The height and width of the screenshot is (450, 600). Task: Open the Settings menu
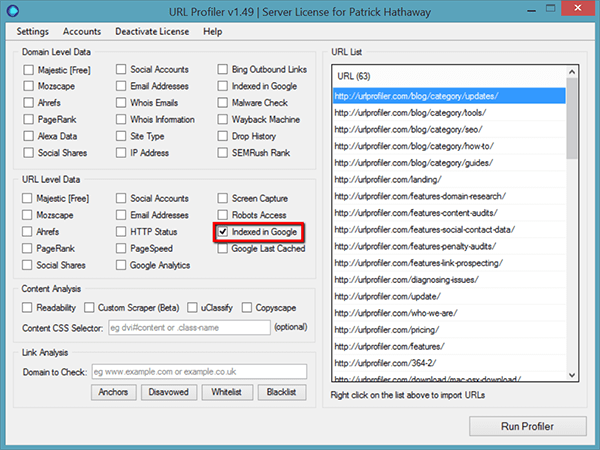pos(33,31)
